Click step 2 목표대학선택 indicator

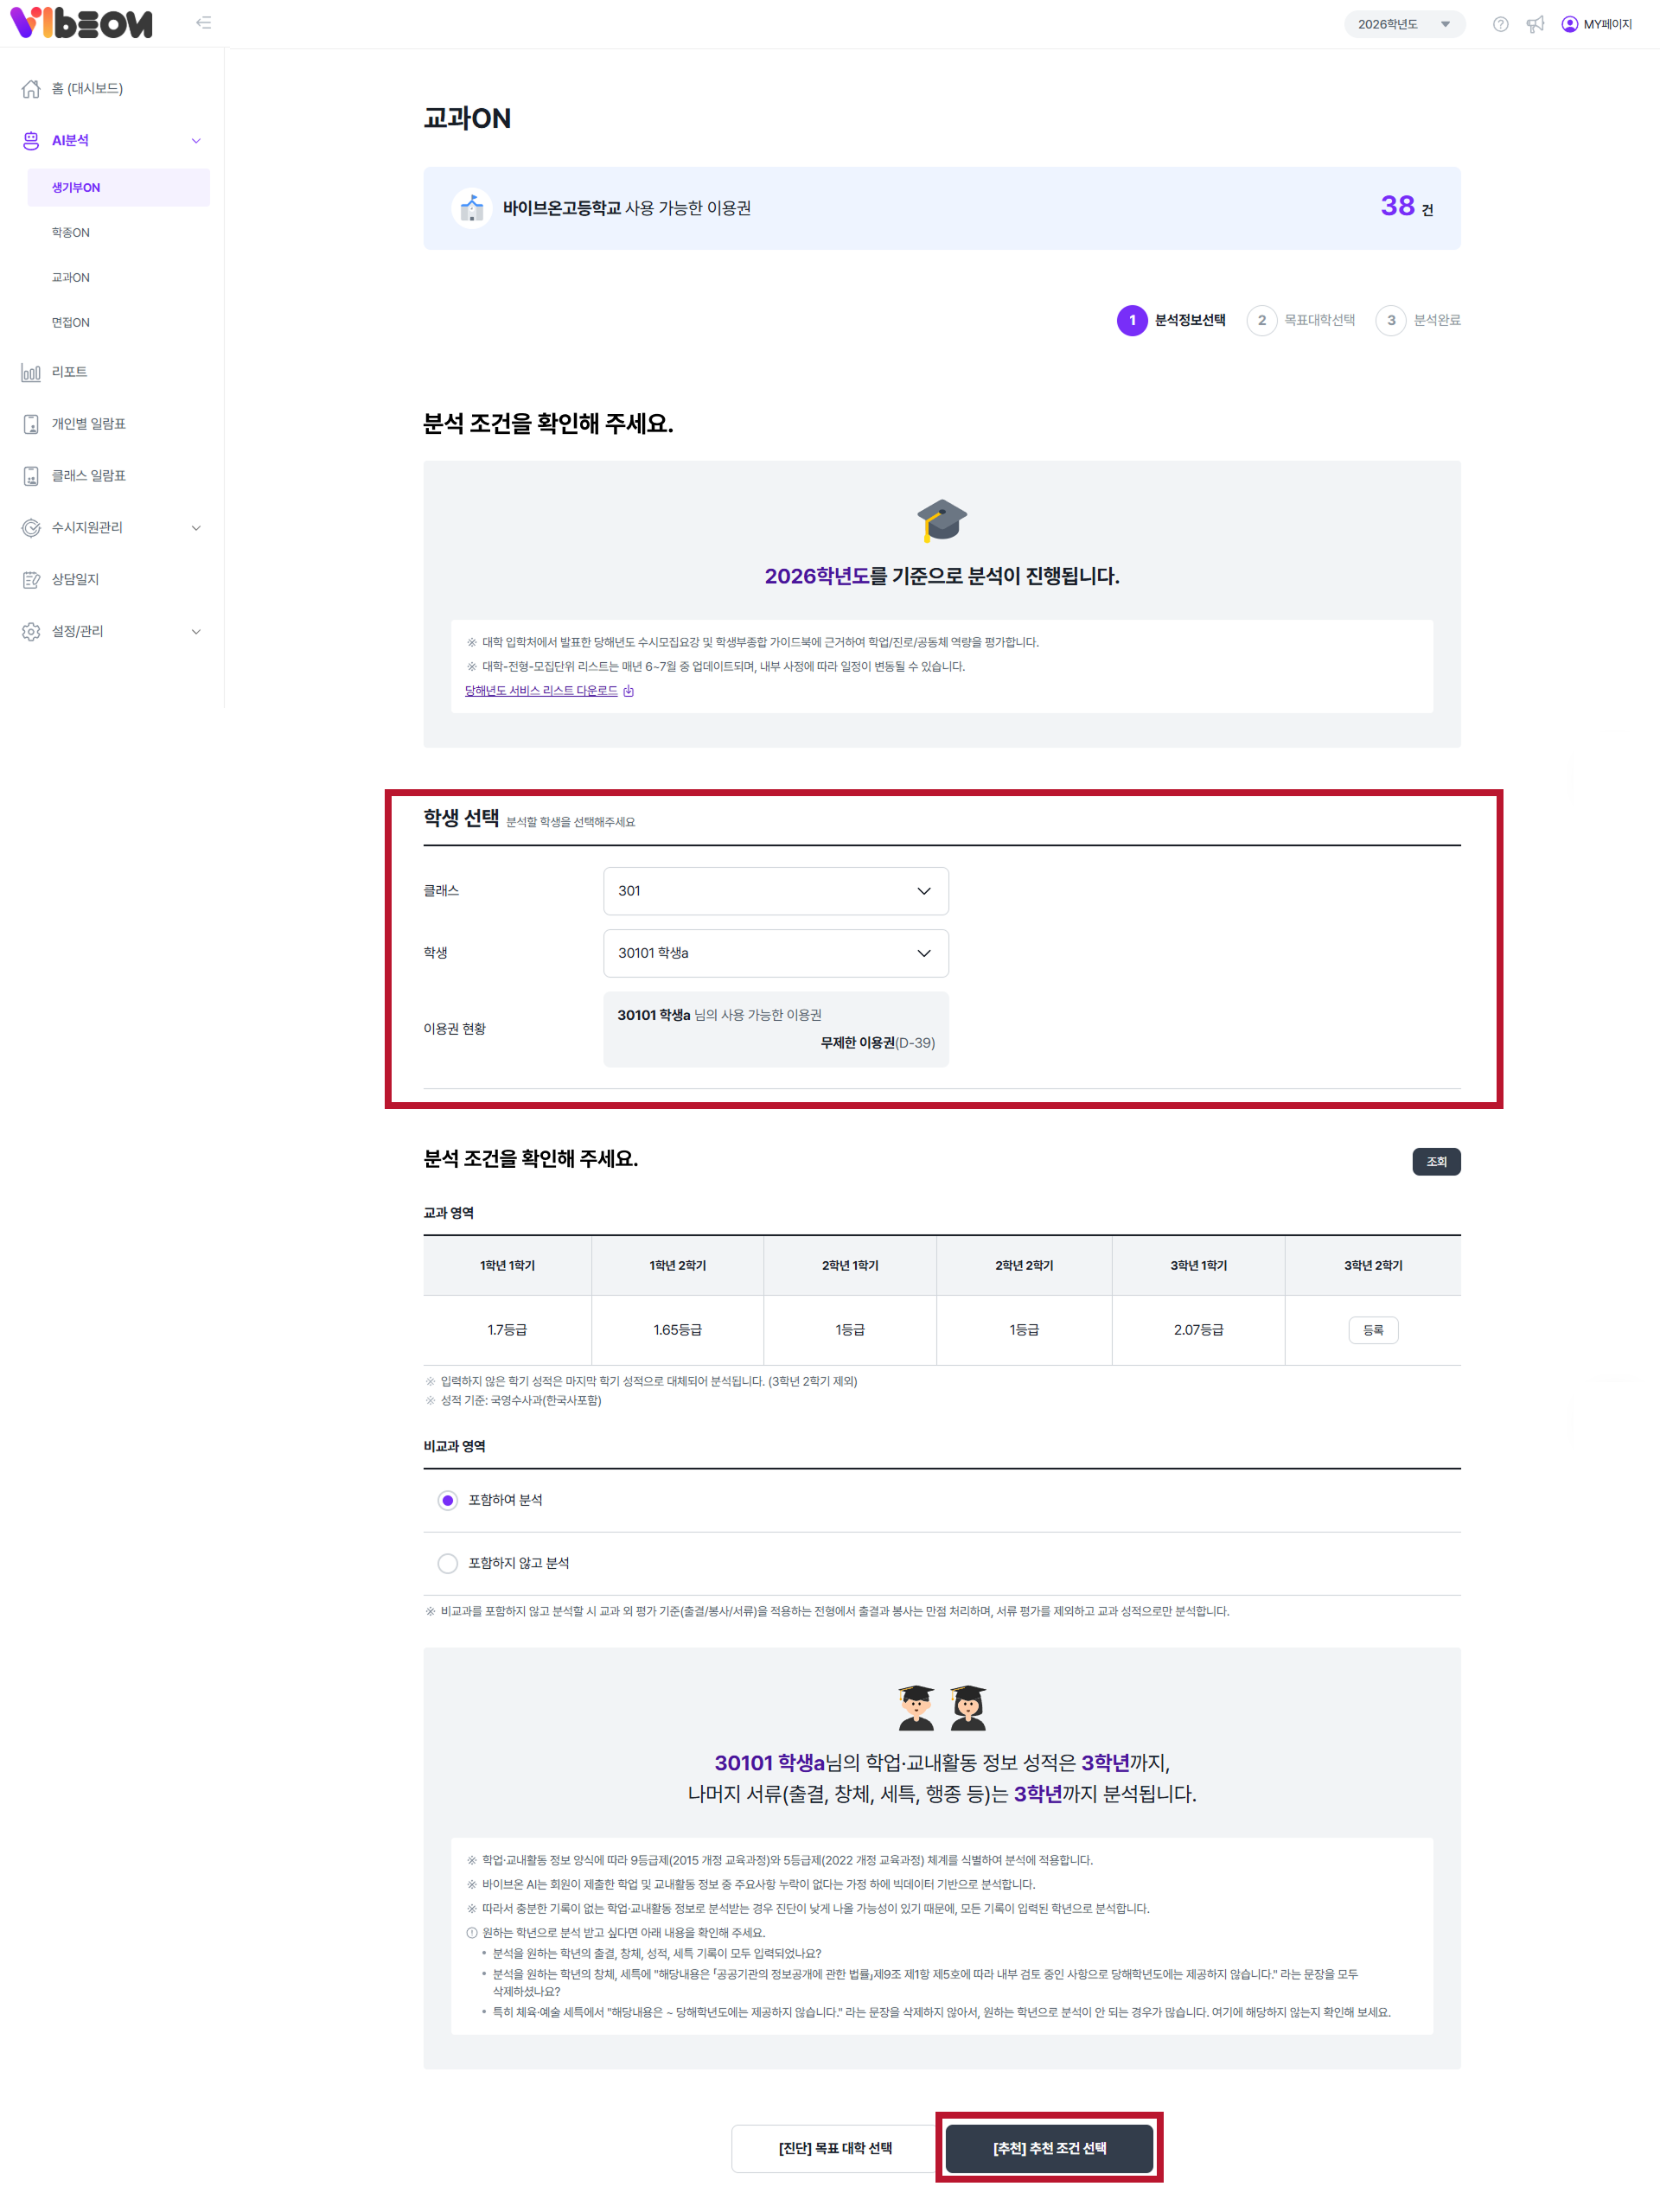tap(1301, 320)
